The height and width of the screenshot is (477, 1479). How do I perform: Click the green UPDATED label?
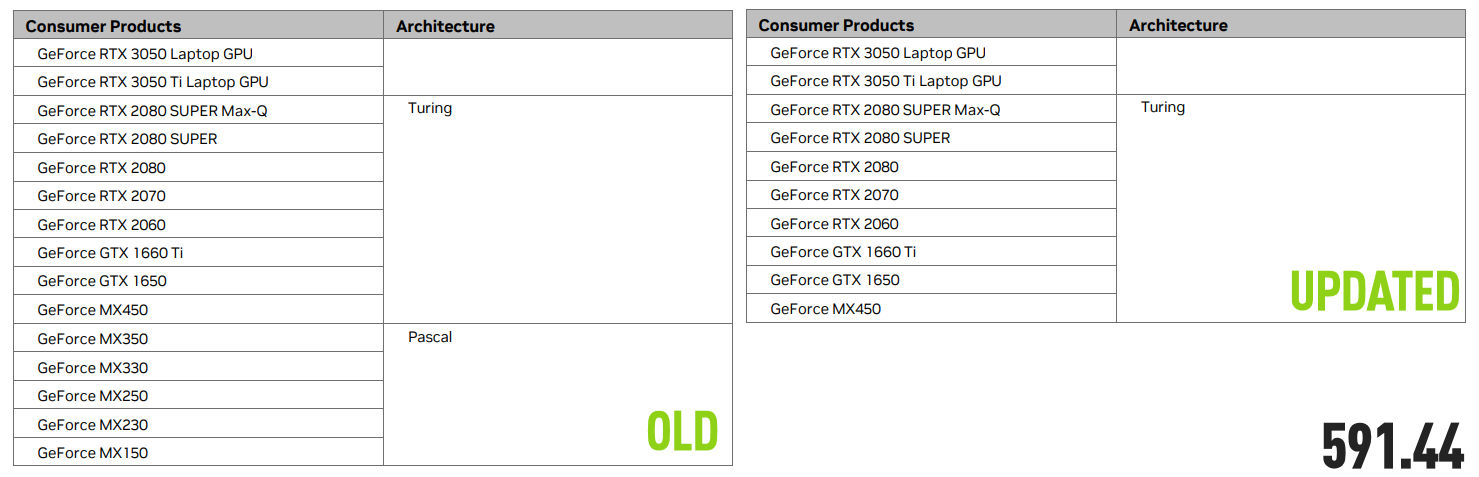click(x=1374, y=292)
